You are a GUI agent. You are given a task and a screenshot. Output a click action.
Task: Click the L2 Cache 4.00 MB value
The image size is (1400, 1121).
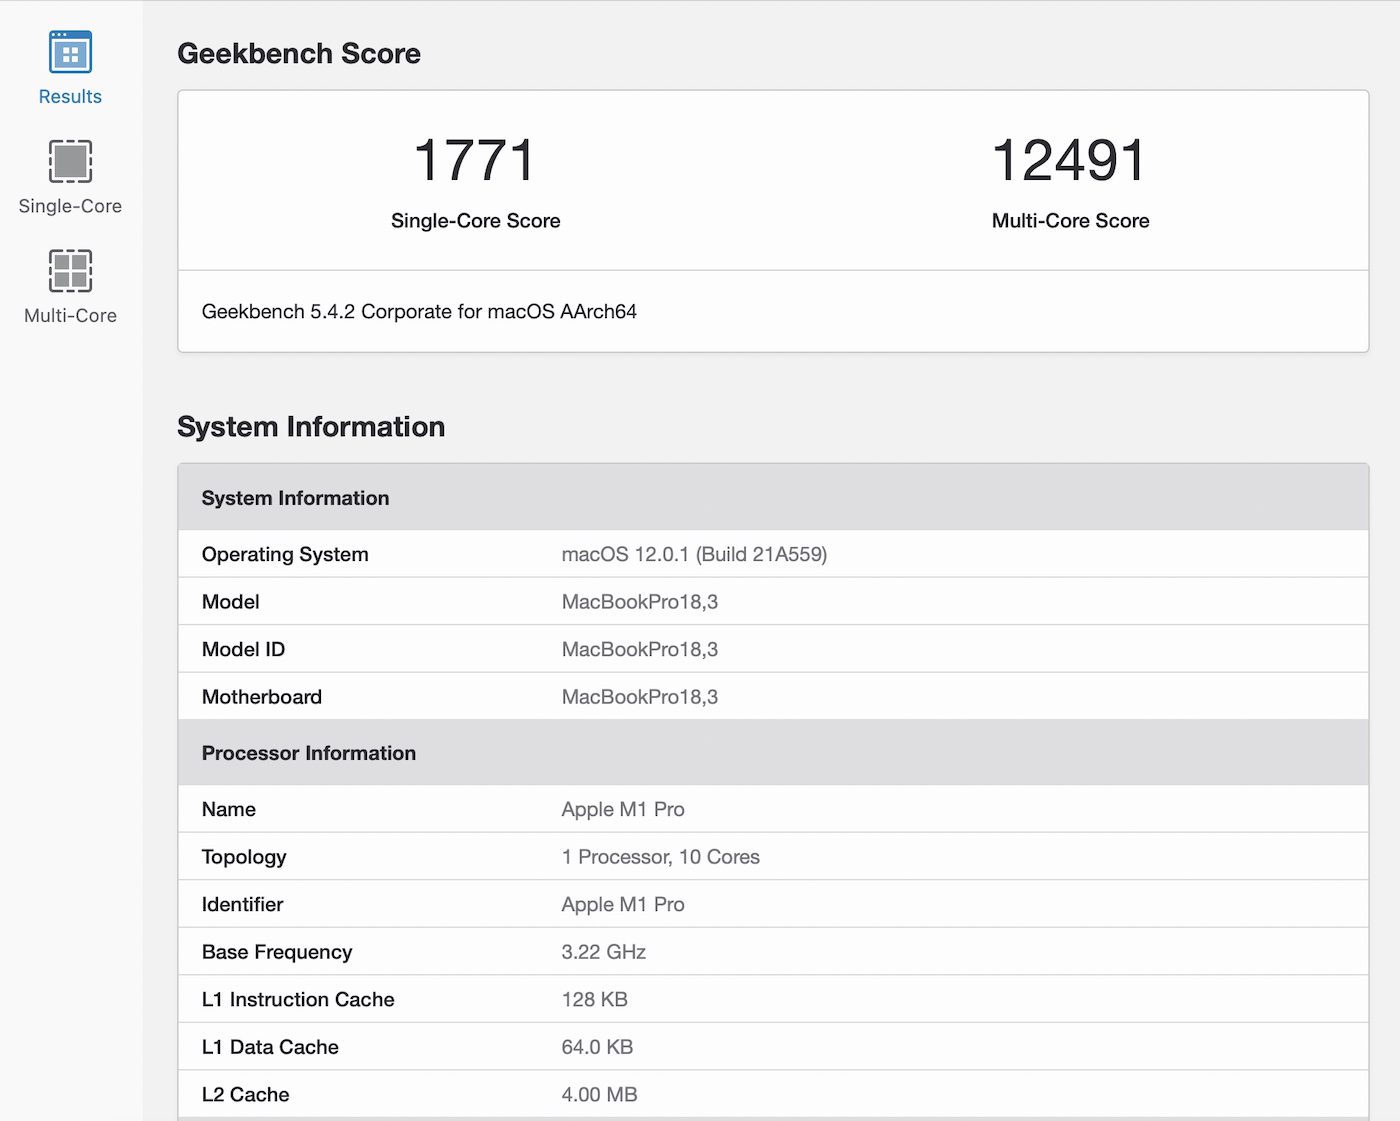(x=599, y=1095)
